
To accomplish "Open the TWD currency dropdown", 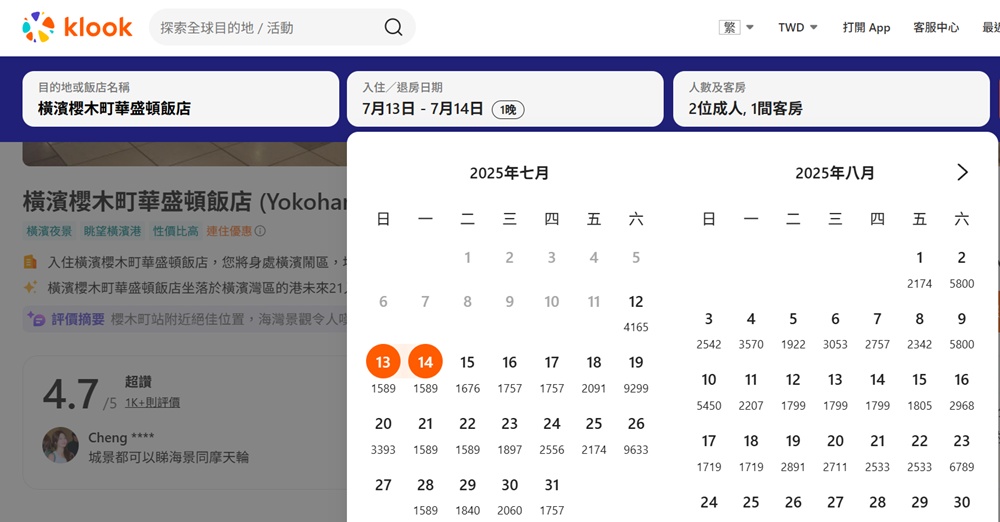I will click(x=798, y=27).
